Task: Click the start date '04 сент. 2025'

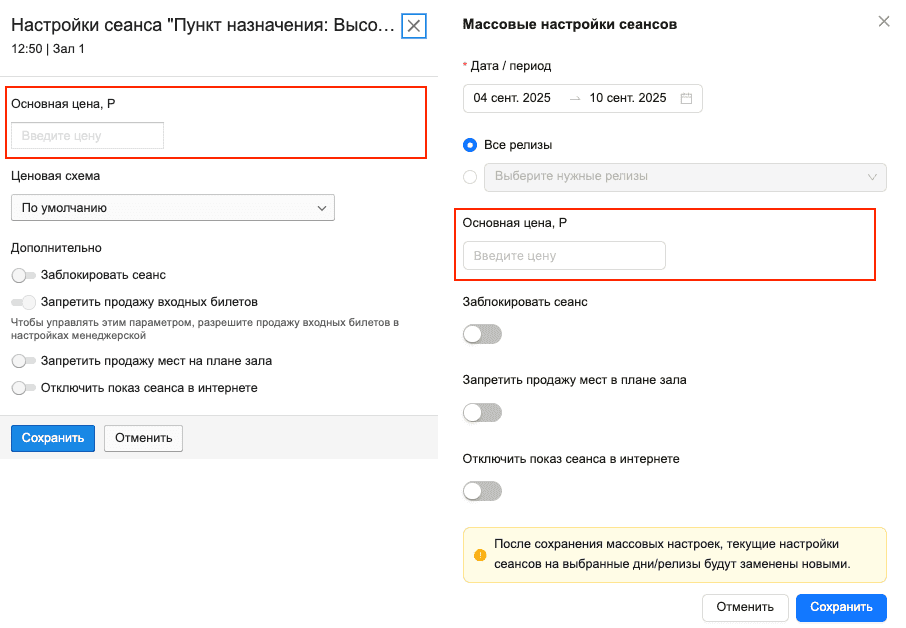Action: [512, 98]
